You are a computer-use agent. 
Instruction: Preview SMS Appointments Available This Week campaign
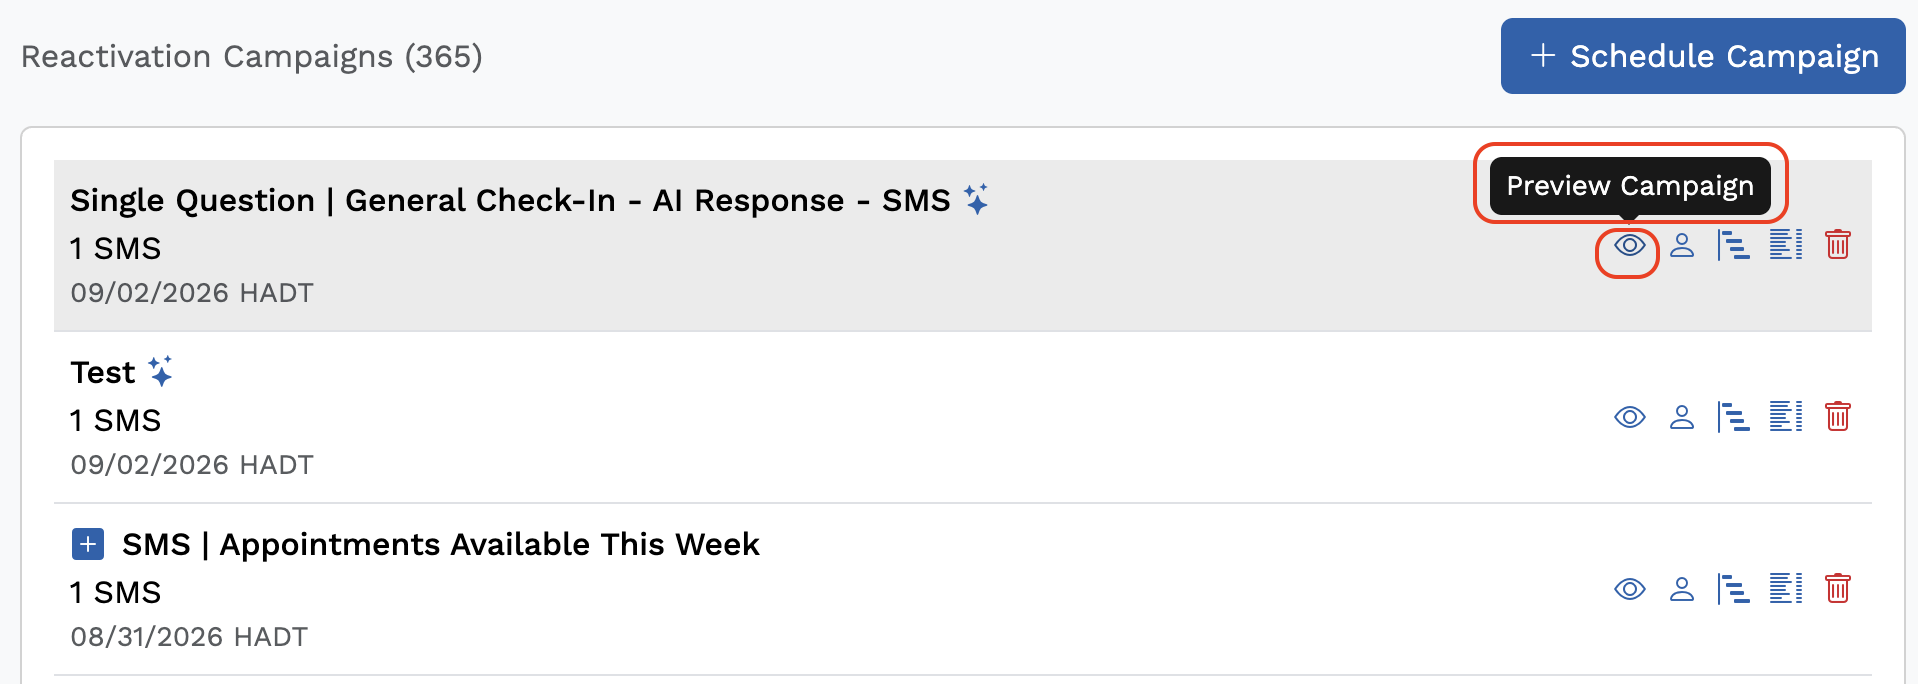click(1629, 589)
